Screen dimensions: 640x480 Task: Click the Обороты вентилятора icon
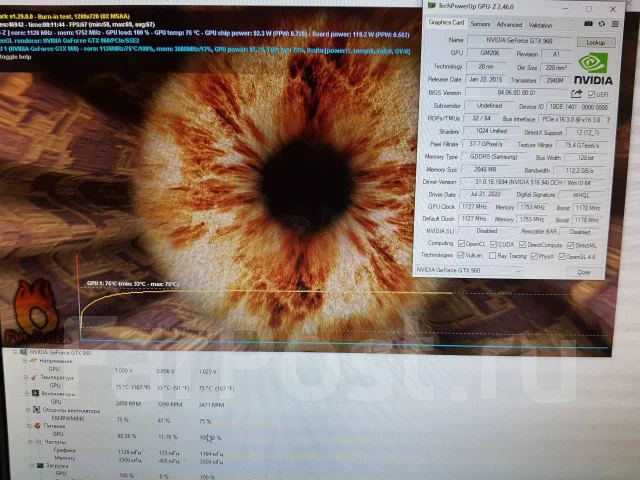point(37,410)
